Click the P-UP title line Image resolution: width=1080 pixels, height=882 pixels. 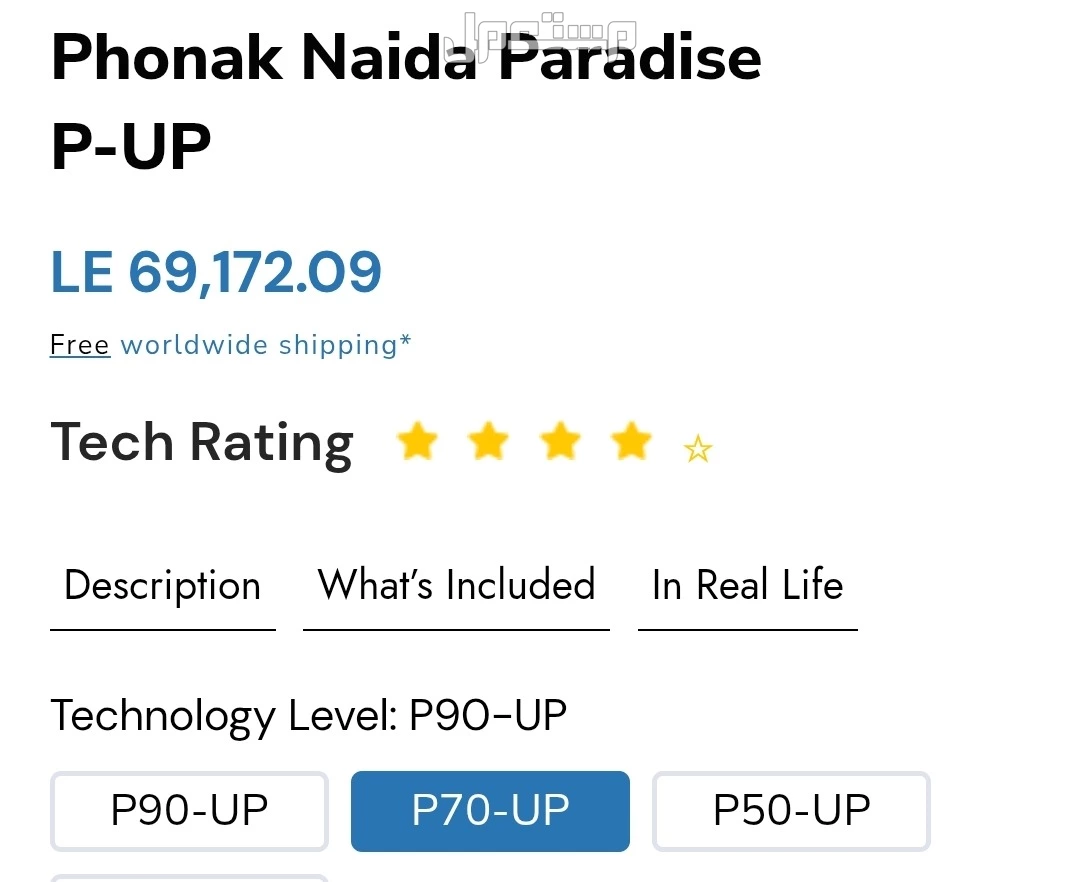[131, 146]
